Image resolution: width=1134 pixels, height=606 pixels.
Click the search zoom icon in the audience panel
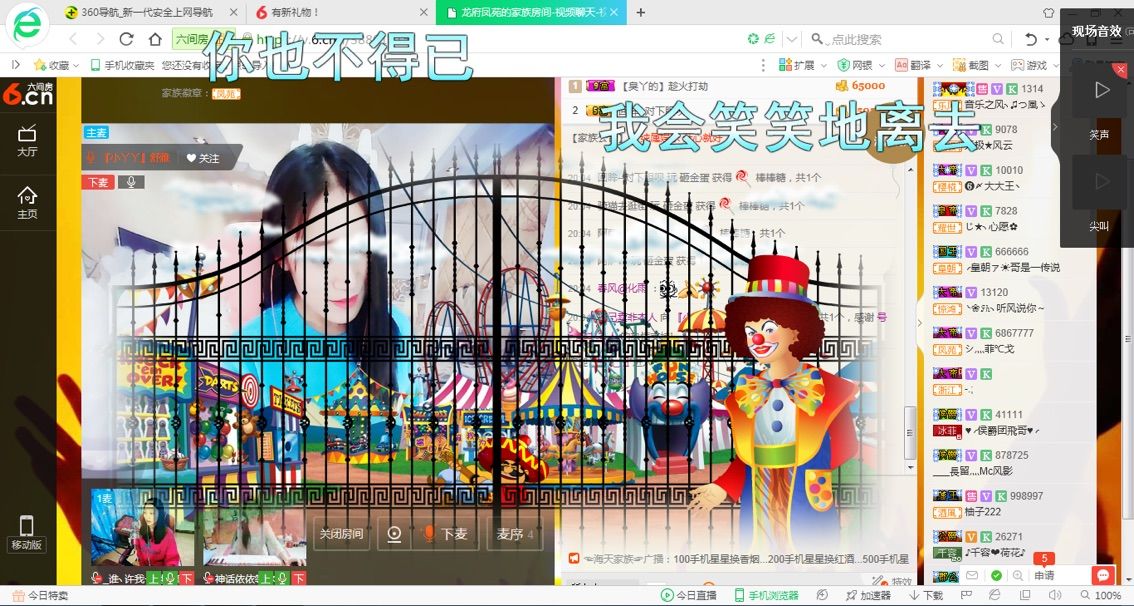pyautogui.click(x=1018, y=575)
